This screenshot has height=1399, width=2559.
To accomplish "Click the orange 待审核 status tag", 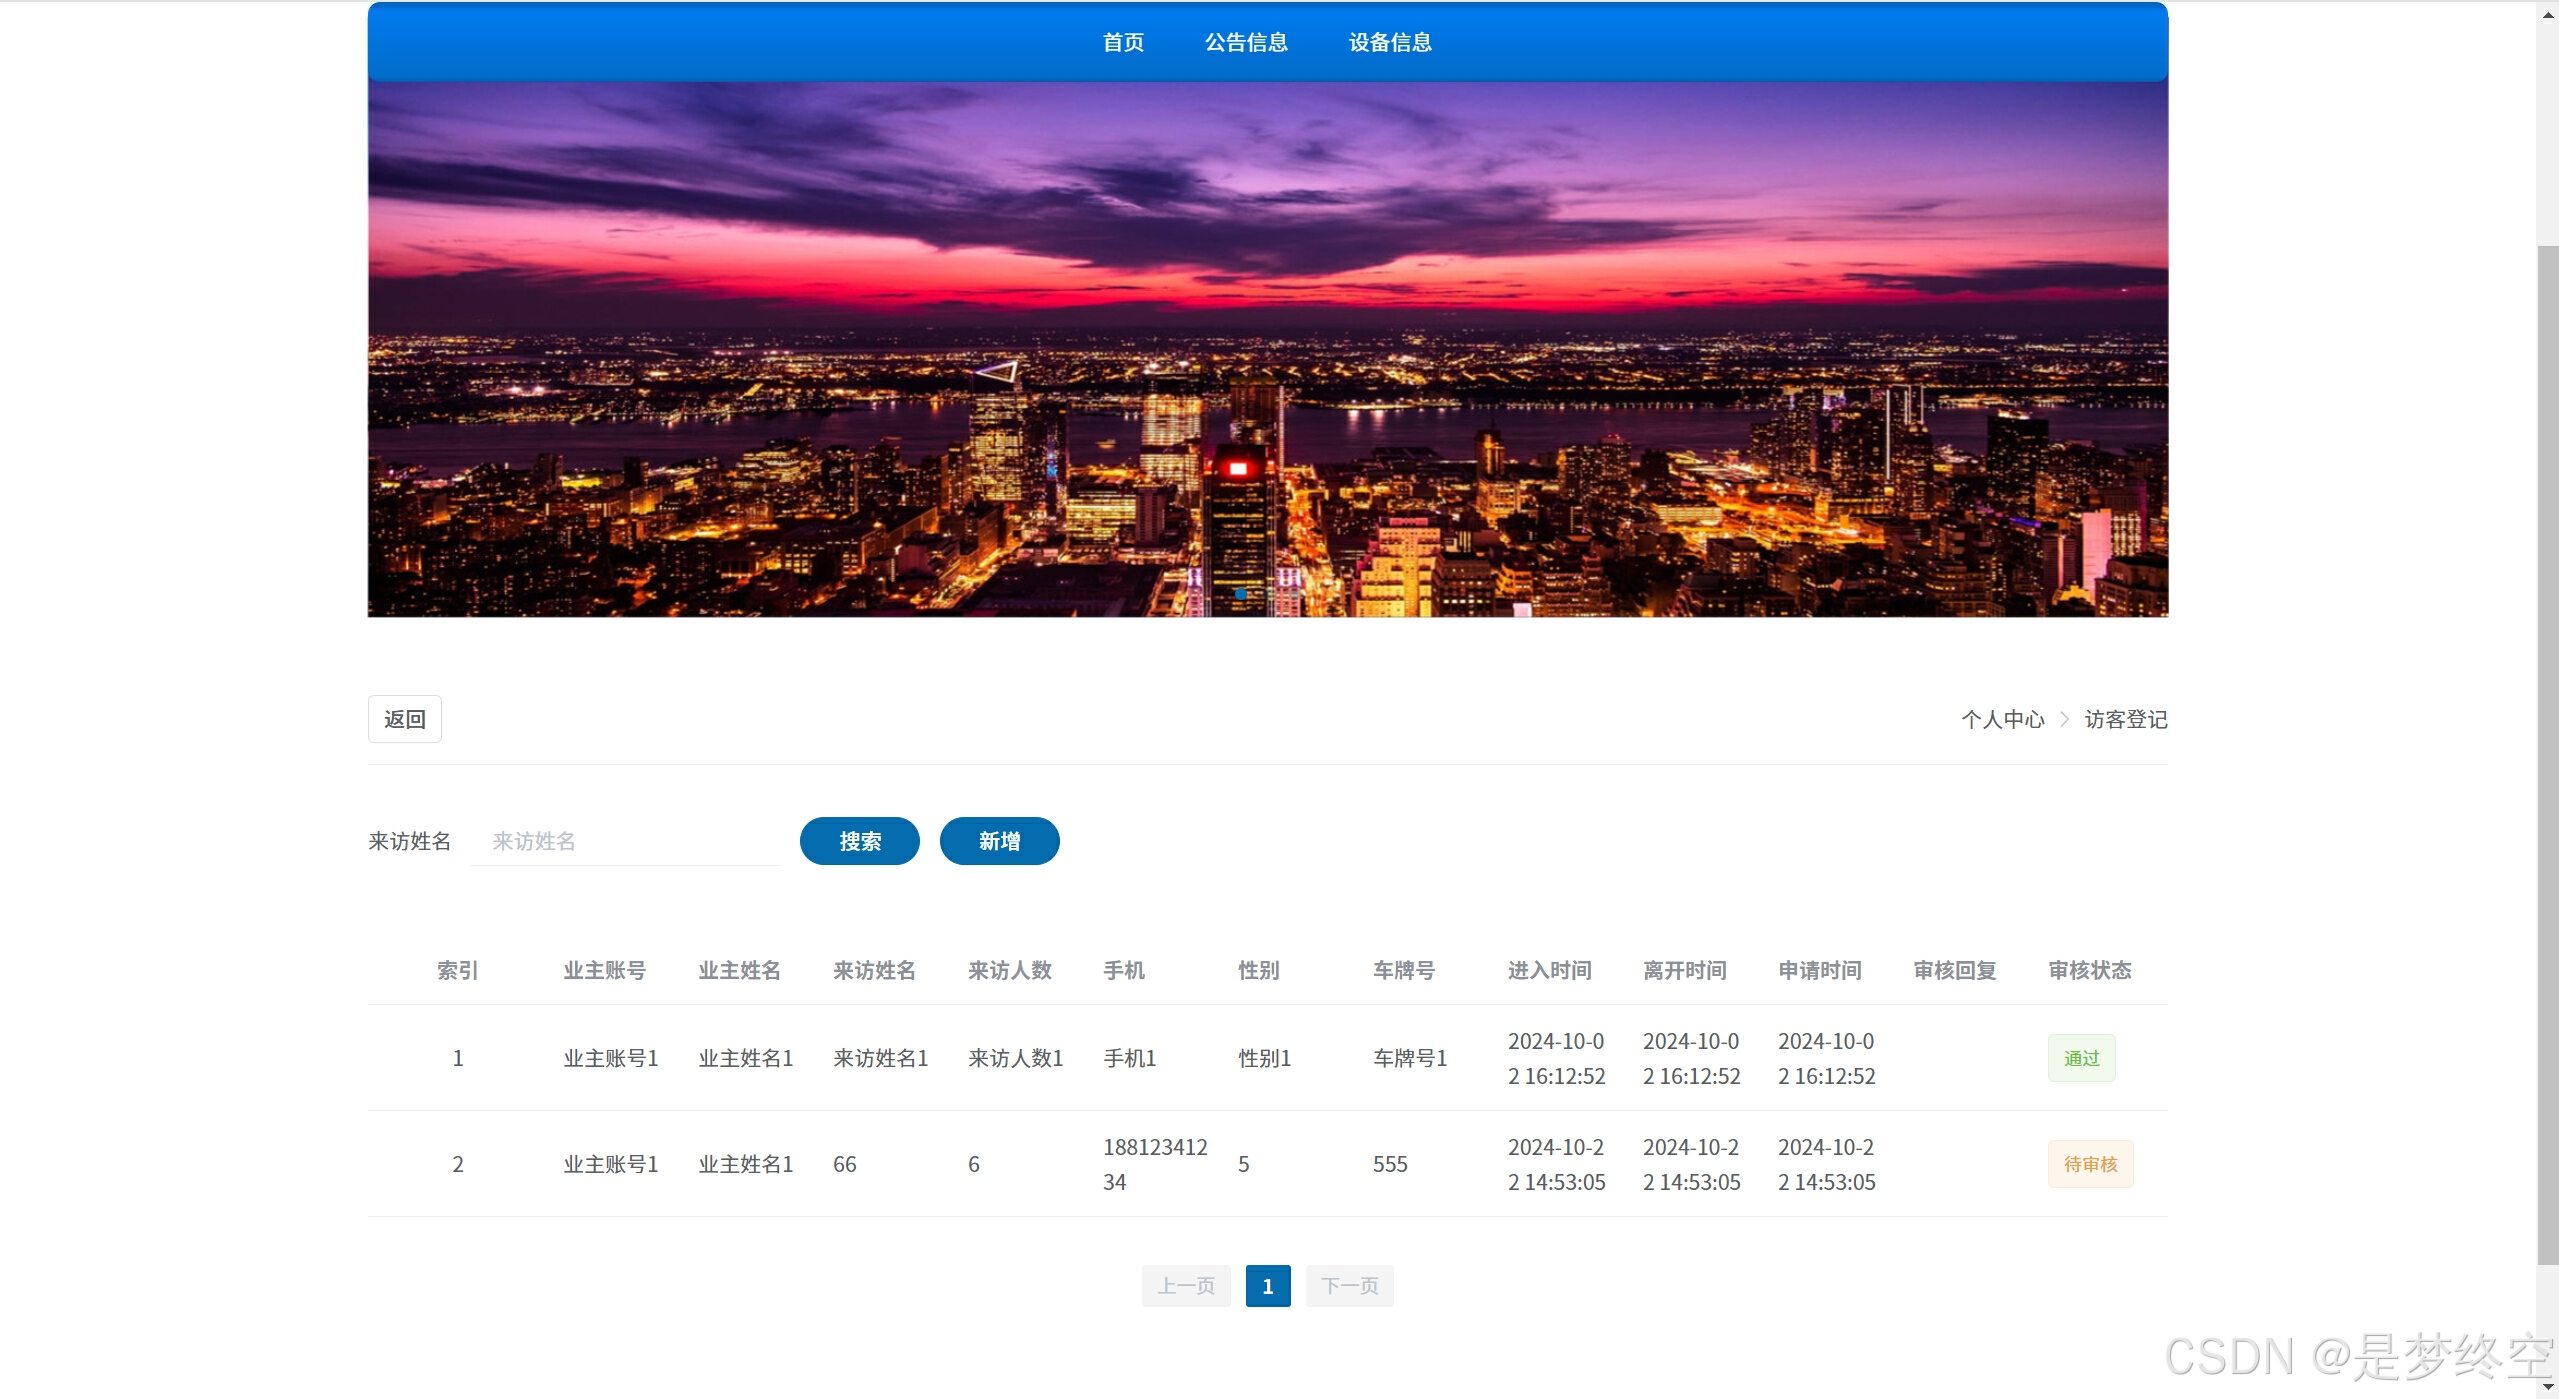I will tap(2090, 1164).
